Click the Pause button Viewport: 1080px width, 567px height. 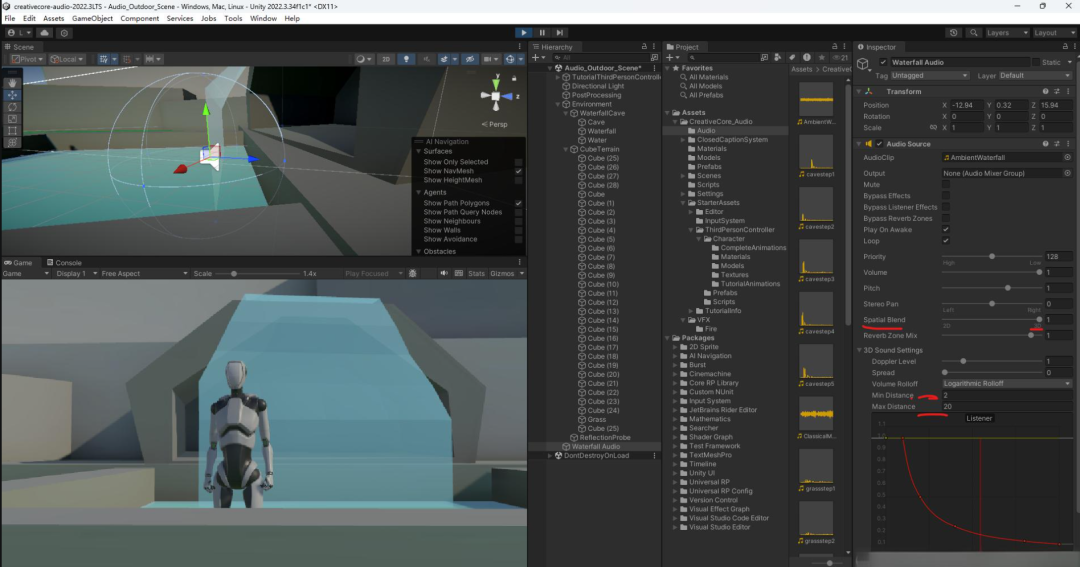click(542, 32)
